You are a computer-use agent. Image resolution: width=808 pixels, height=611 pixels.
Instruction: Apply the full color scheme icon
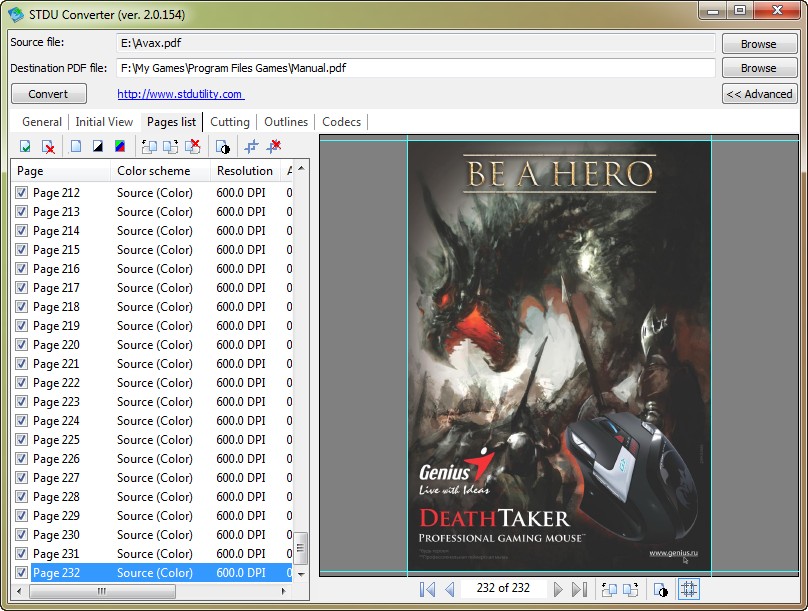[120, 147]
